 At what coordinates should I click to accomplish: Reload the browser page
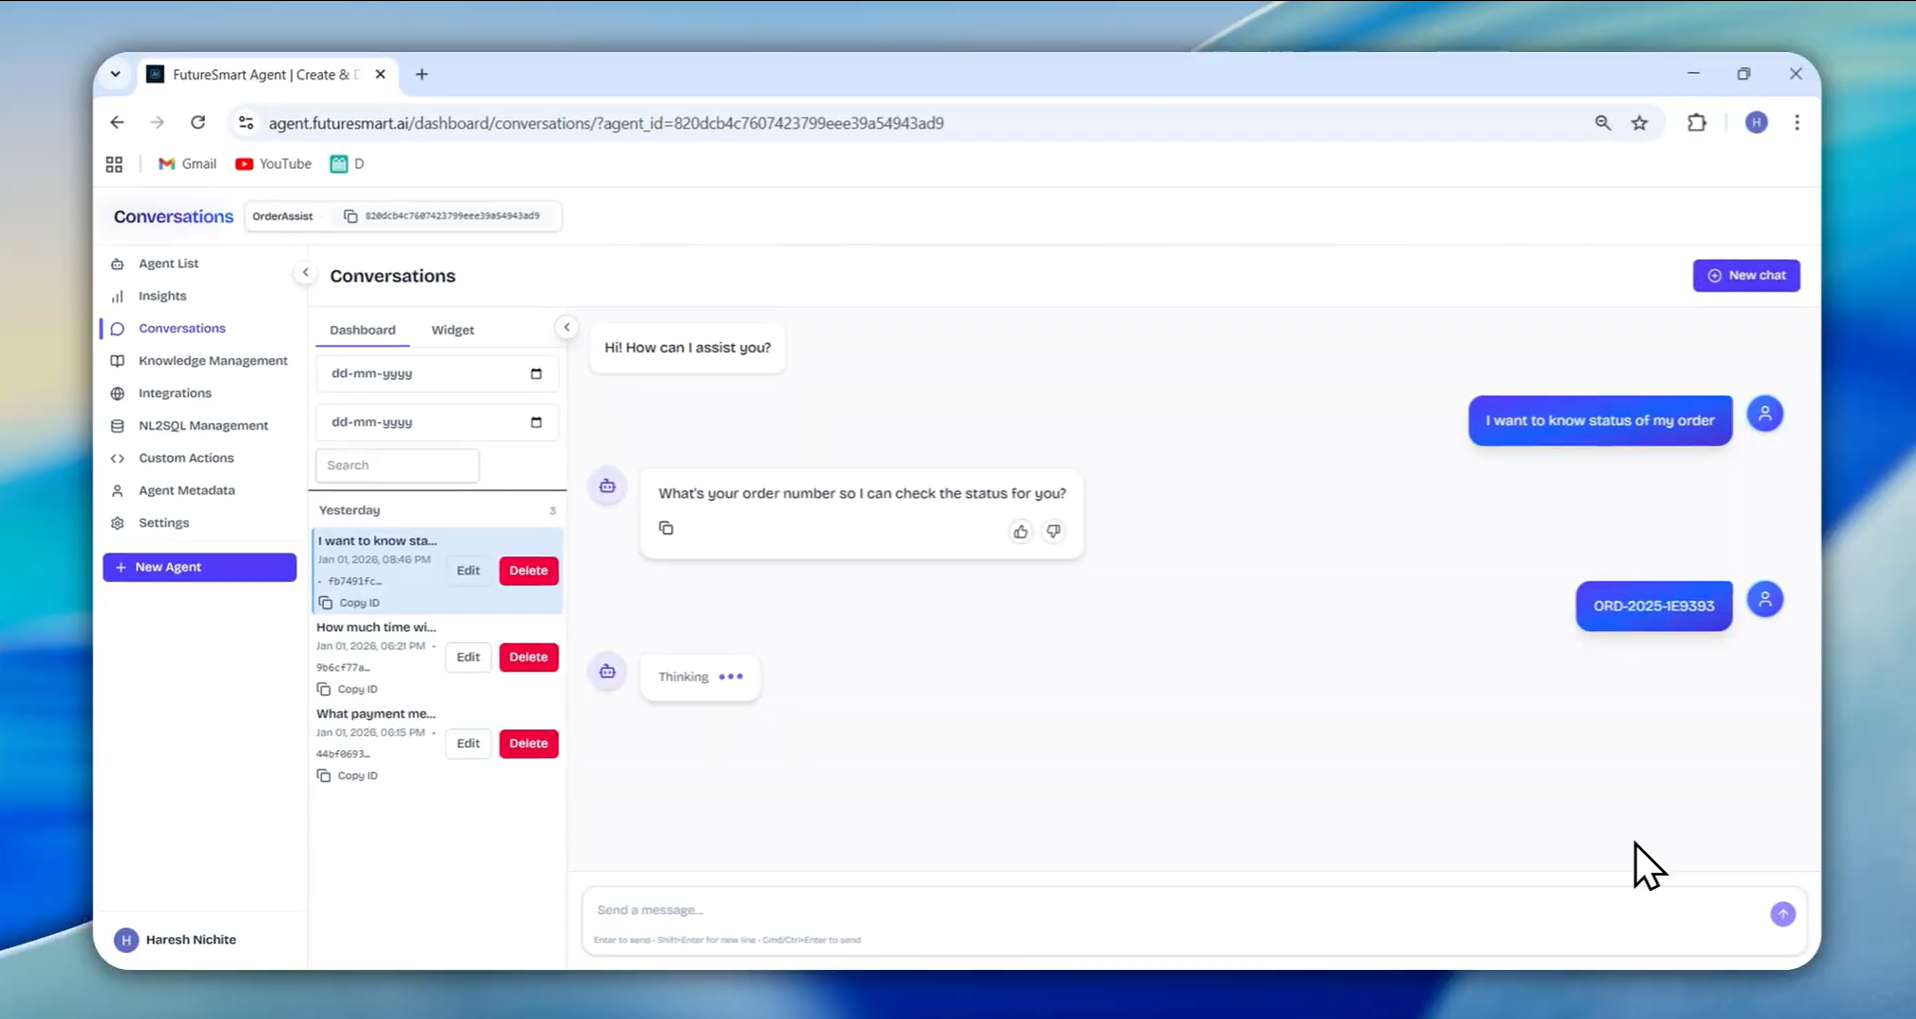click(x=198, y=122)
